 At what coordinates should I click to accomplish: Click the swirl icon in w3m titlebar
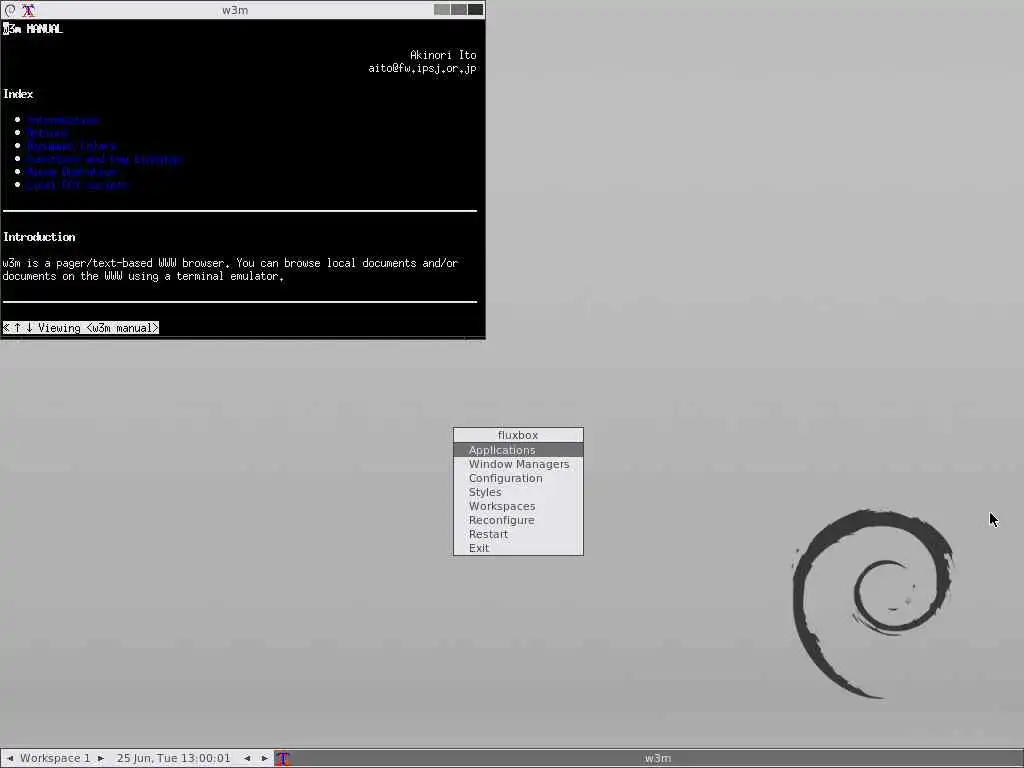pyautogui.click(x=10, y=10)
